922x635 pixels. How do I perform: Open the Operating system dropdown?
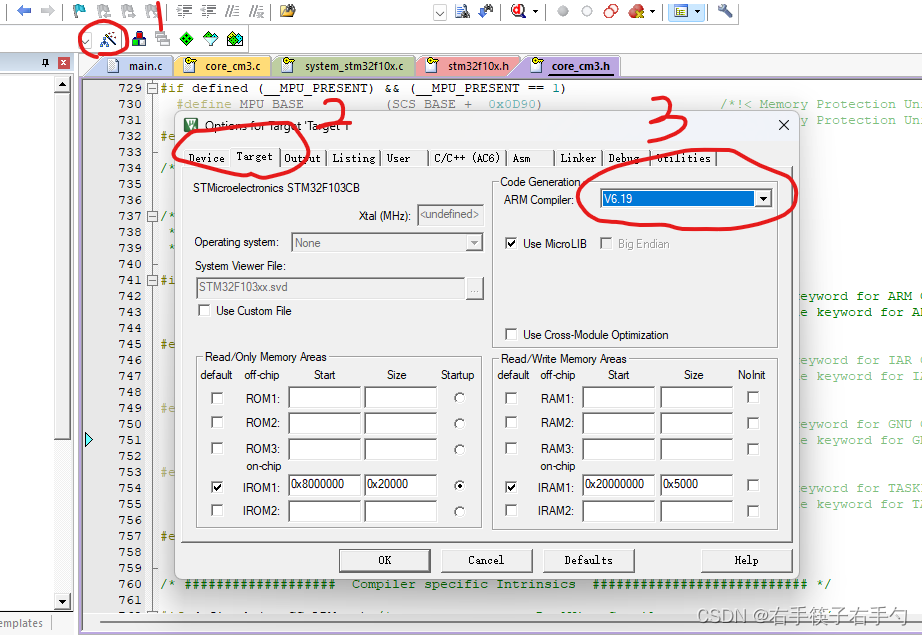474,241
